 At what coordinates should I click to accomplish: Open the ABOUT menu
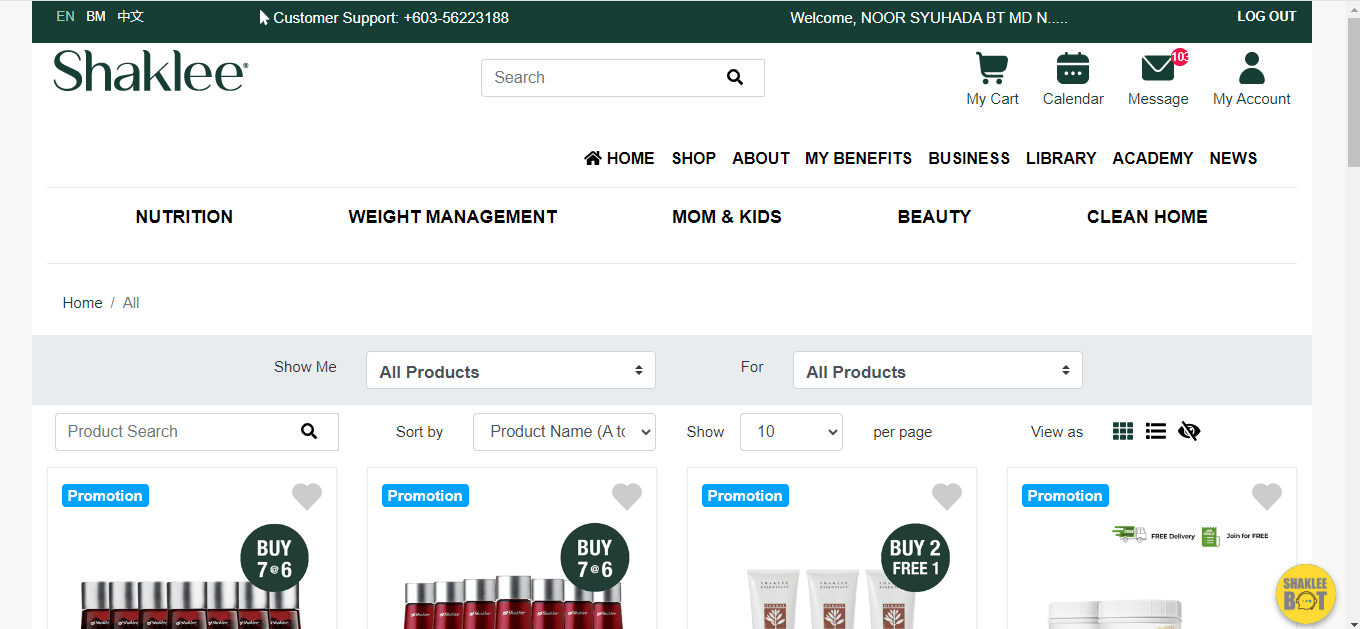(x=761, y=158)
